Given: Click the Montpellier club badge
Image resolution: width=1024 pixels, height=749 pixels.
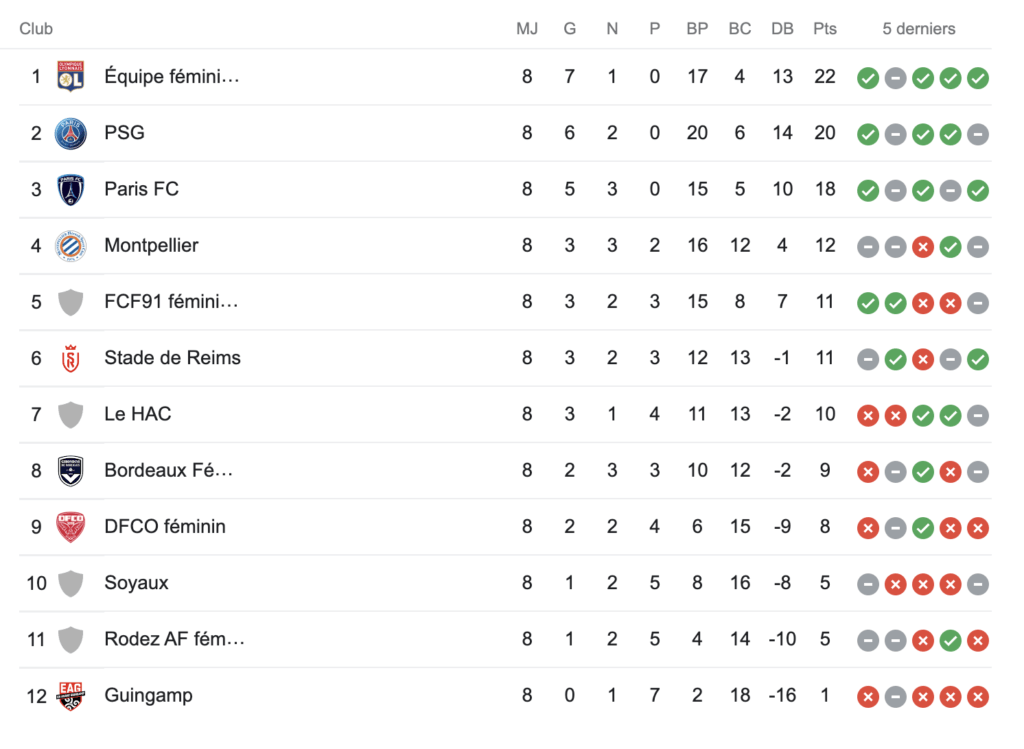Looking at the screenshot, I should [71, 246].
